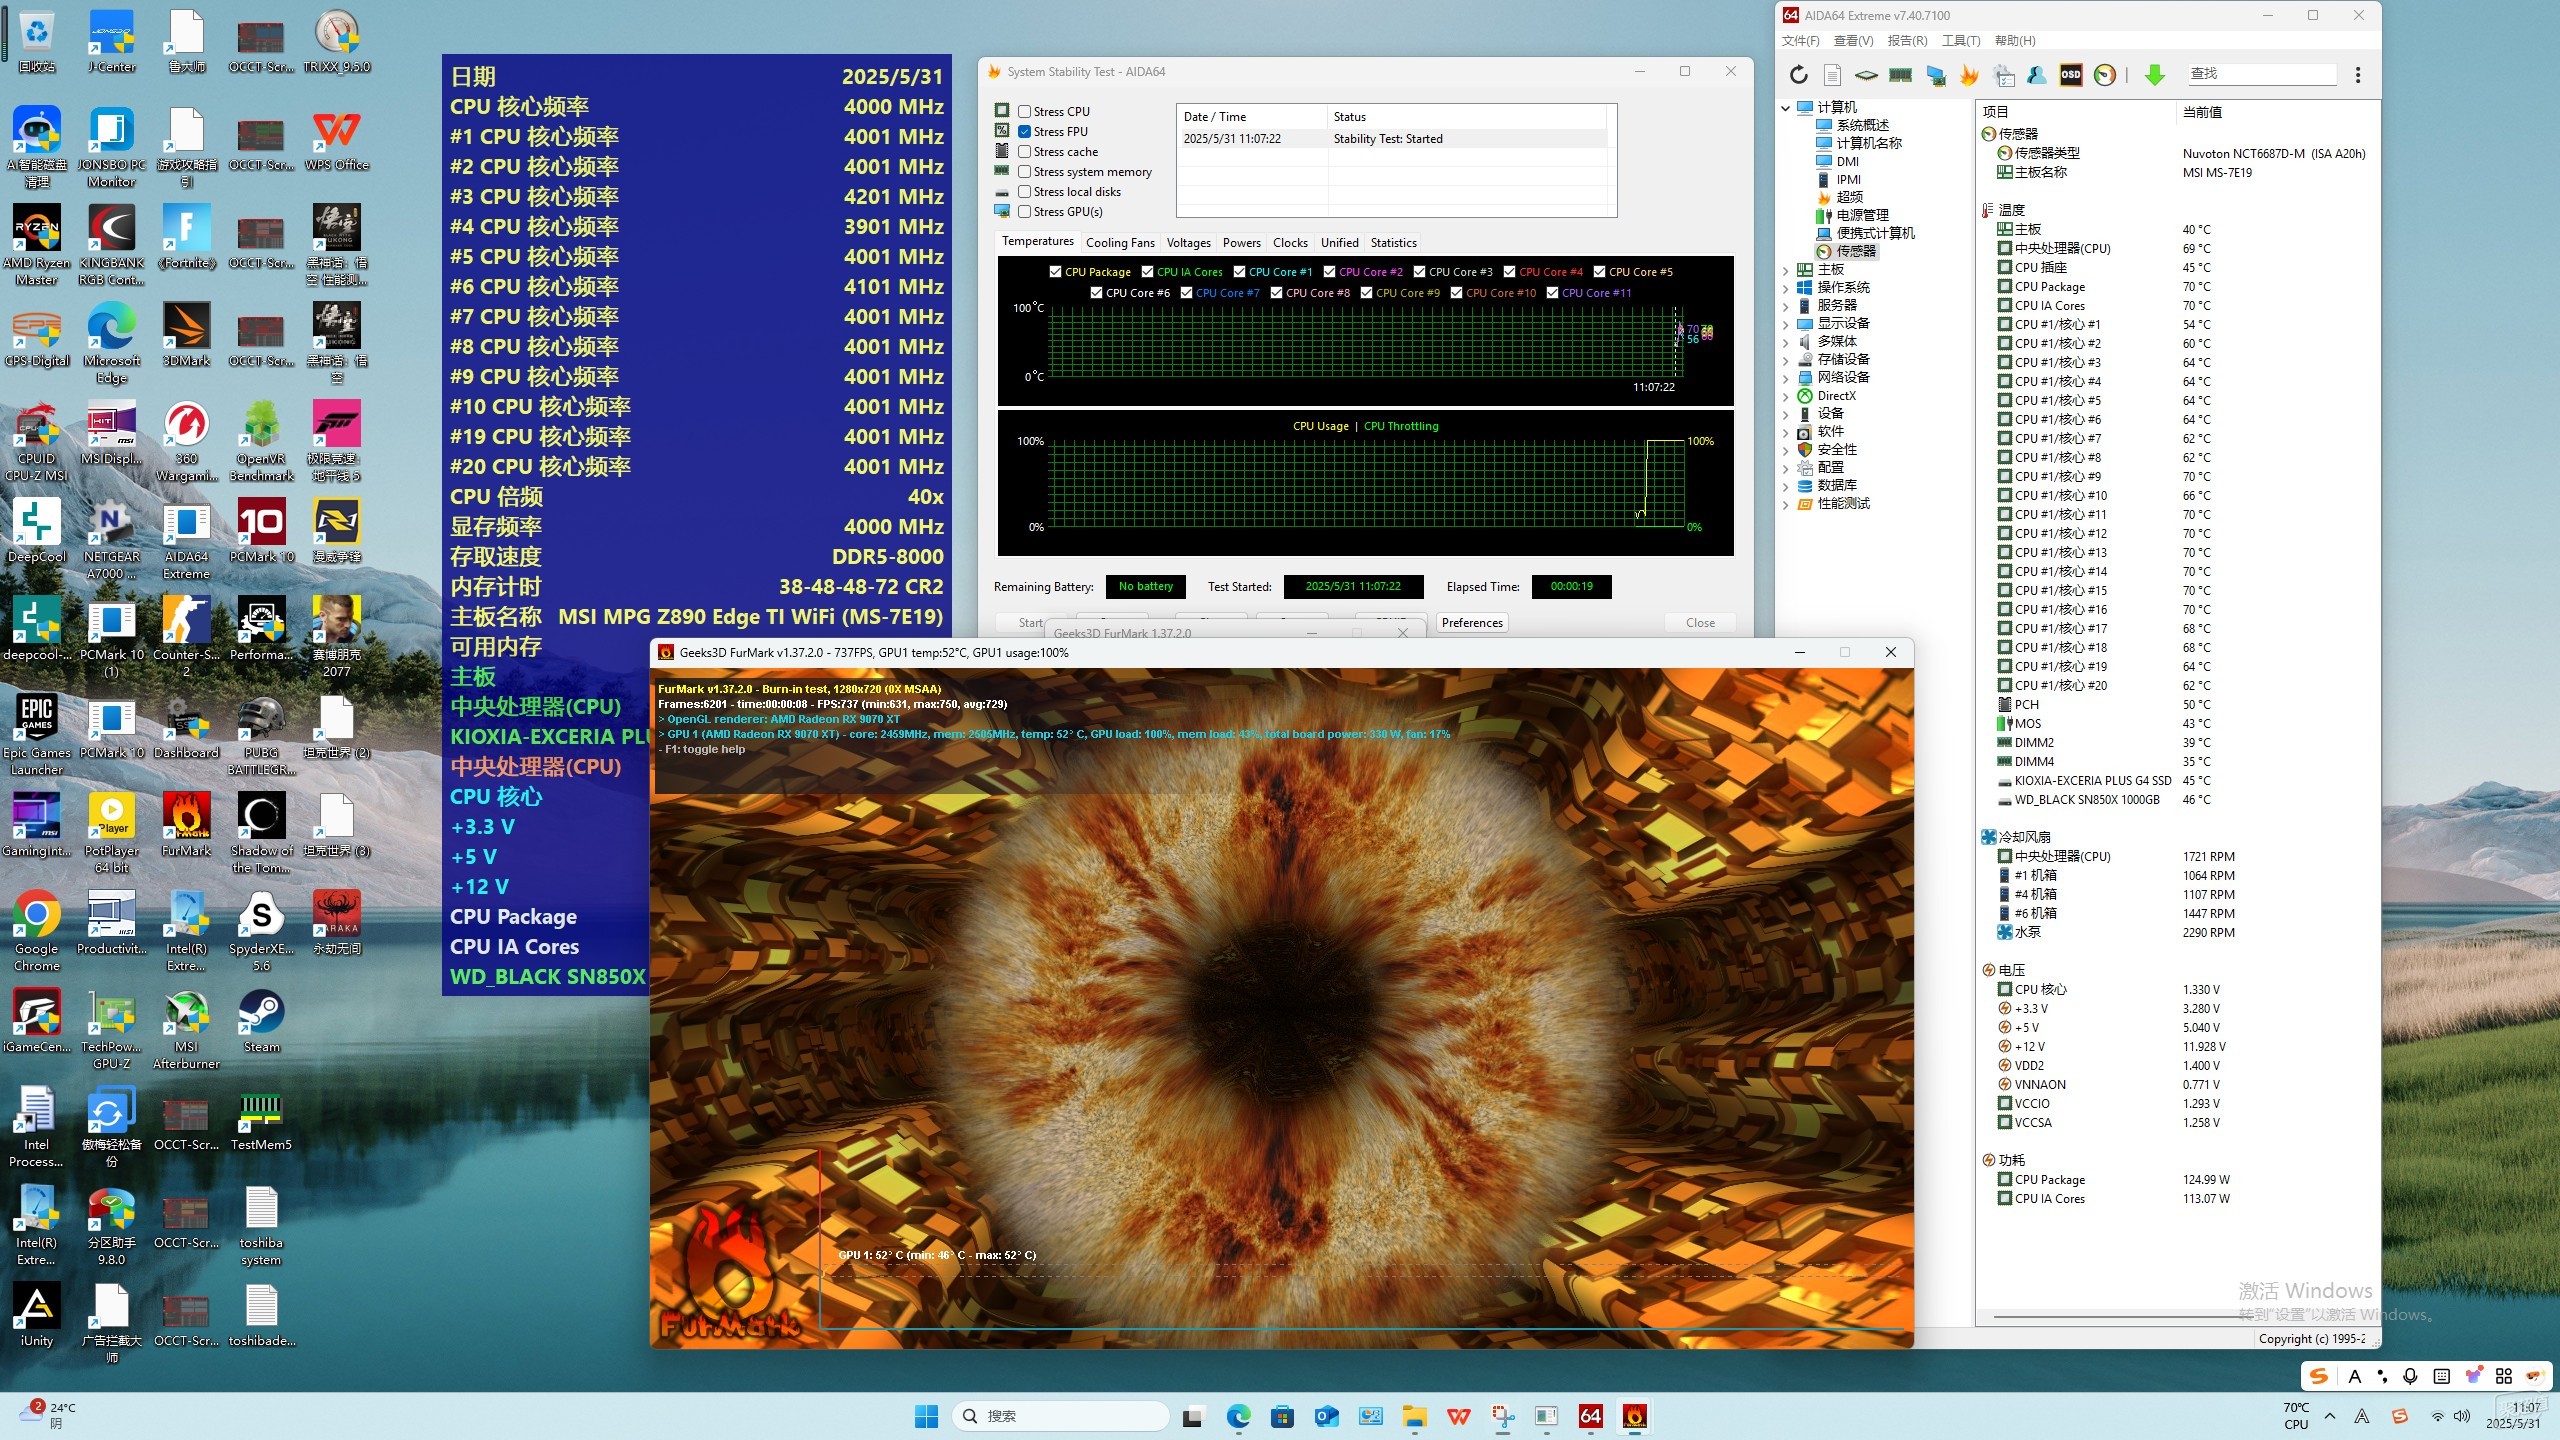Open the report page icon in AIDA64 toolbar
Screen dimensions: 2560x1440
pyautogui.click(x=1832, y=75)
